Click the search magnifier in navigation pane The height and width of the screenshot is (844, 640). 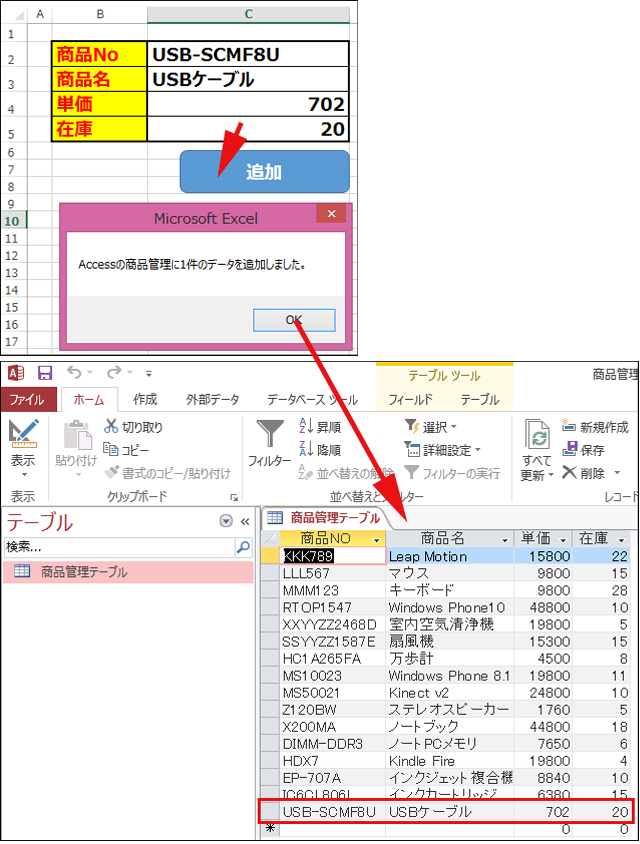(242, 547)
